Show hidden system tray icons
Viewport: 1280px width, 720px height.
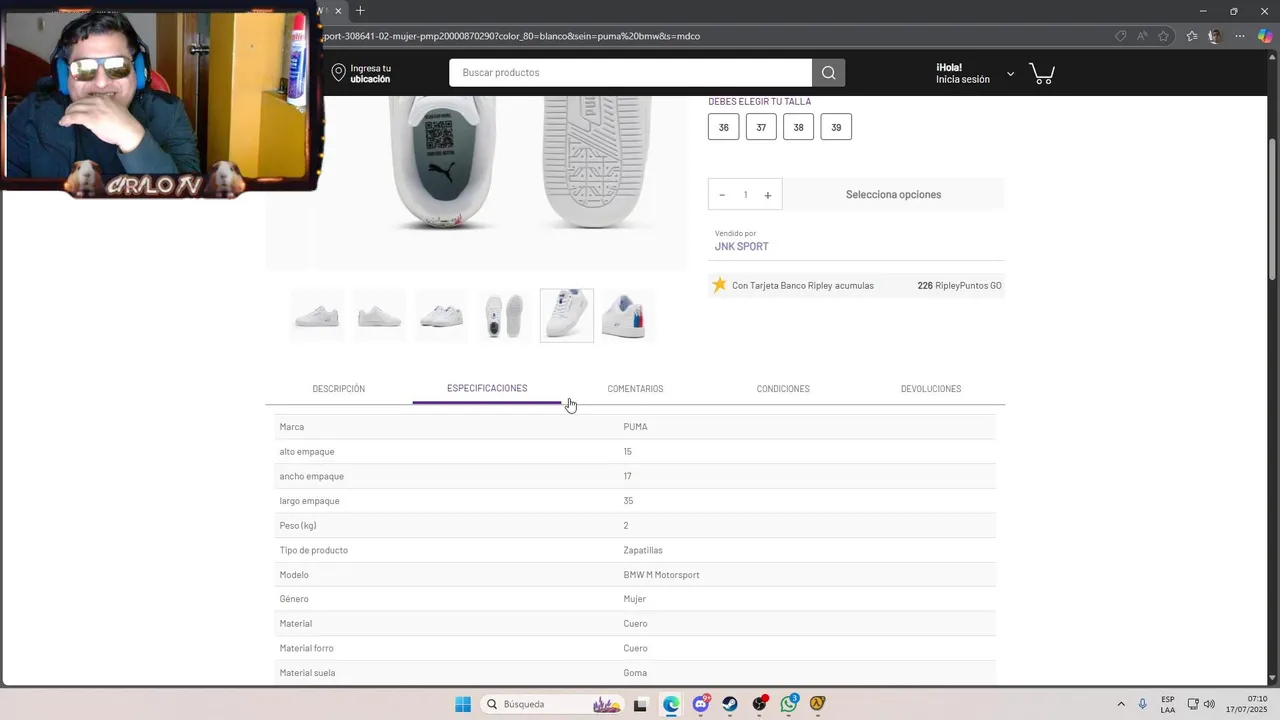[1120, 704]
